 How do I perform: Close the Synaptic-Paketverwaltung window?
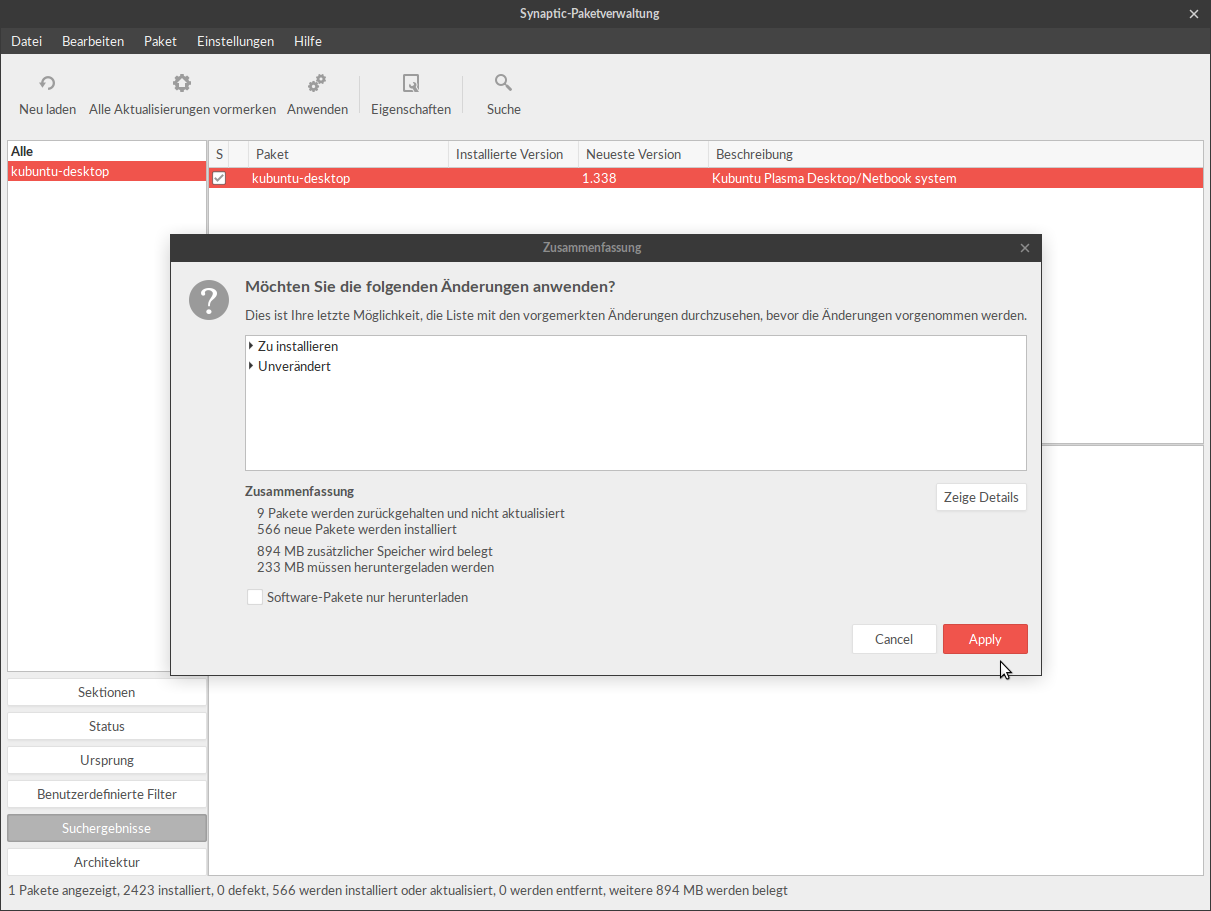pos(1193,14)
